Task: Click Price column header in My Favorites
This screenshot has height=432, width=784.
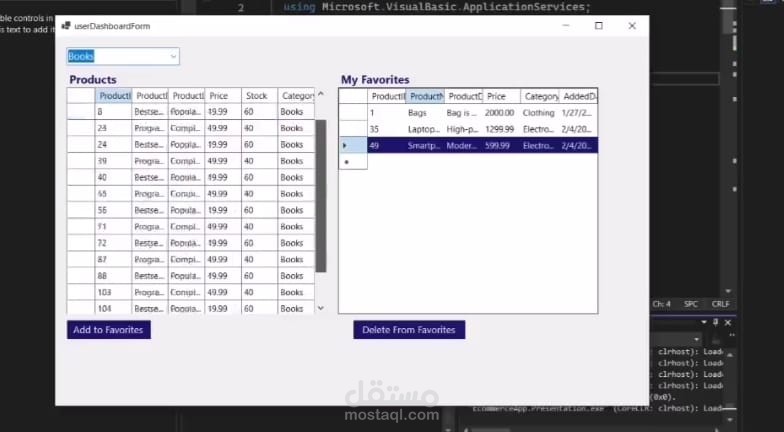Action: (x=502, y=96)
